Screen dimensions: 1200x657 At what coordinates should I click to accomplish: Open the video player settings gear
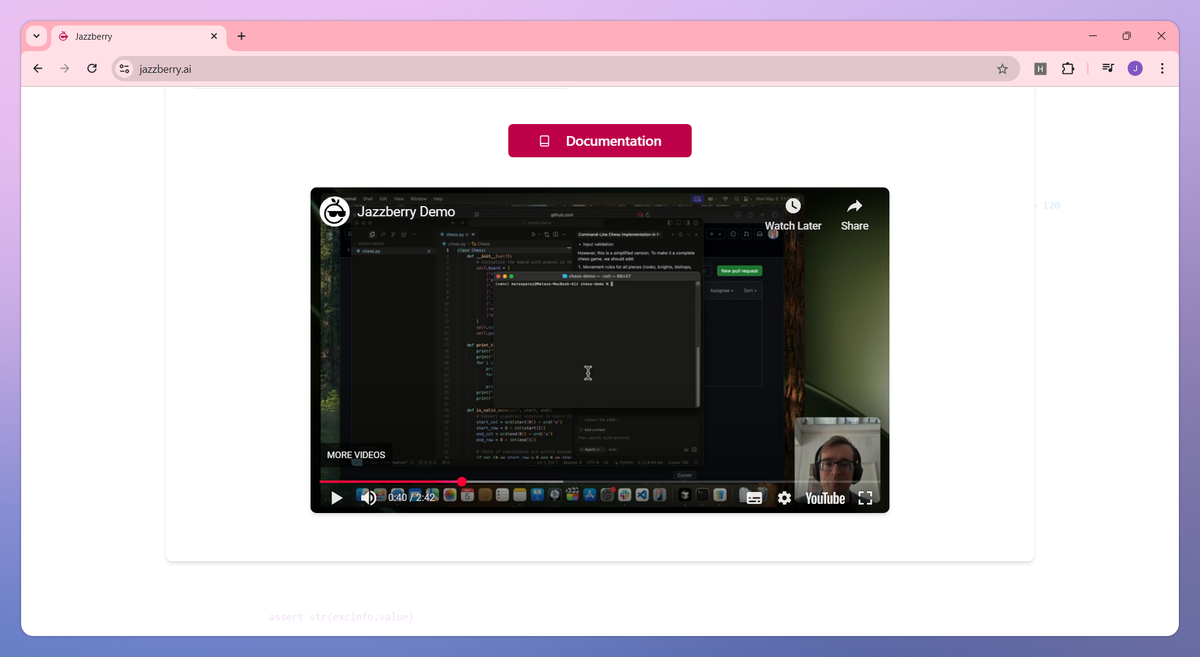click(784, 497)
